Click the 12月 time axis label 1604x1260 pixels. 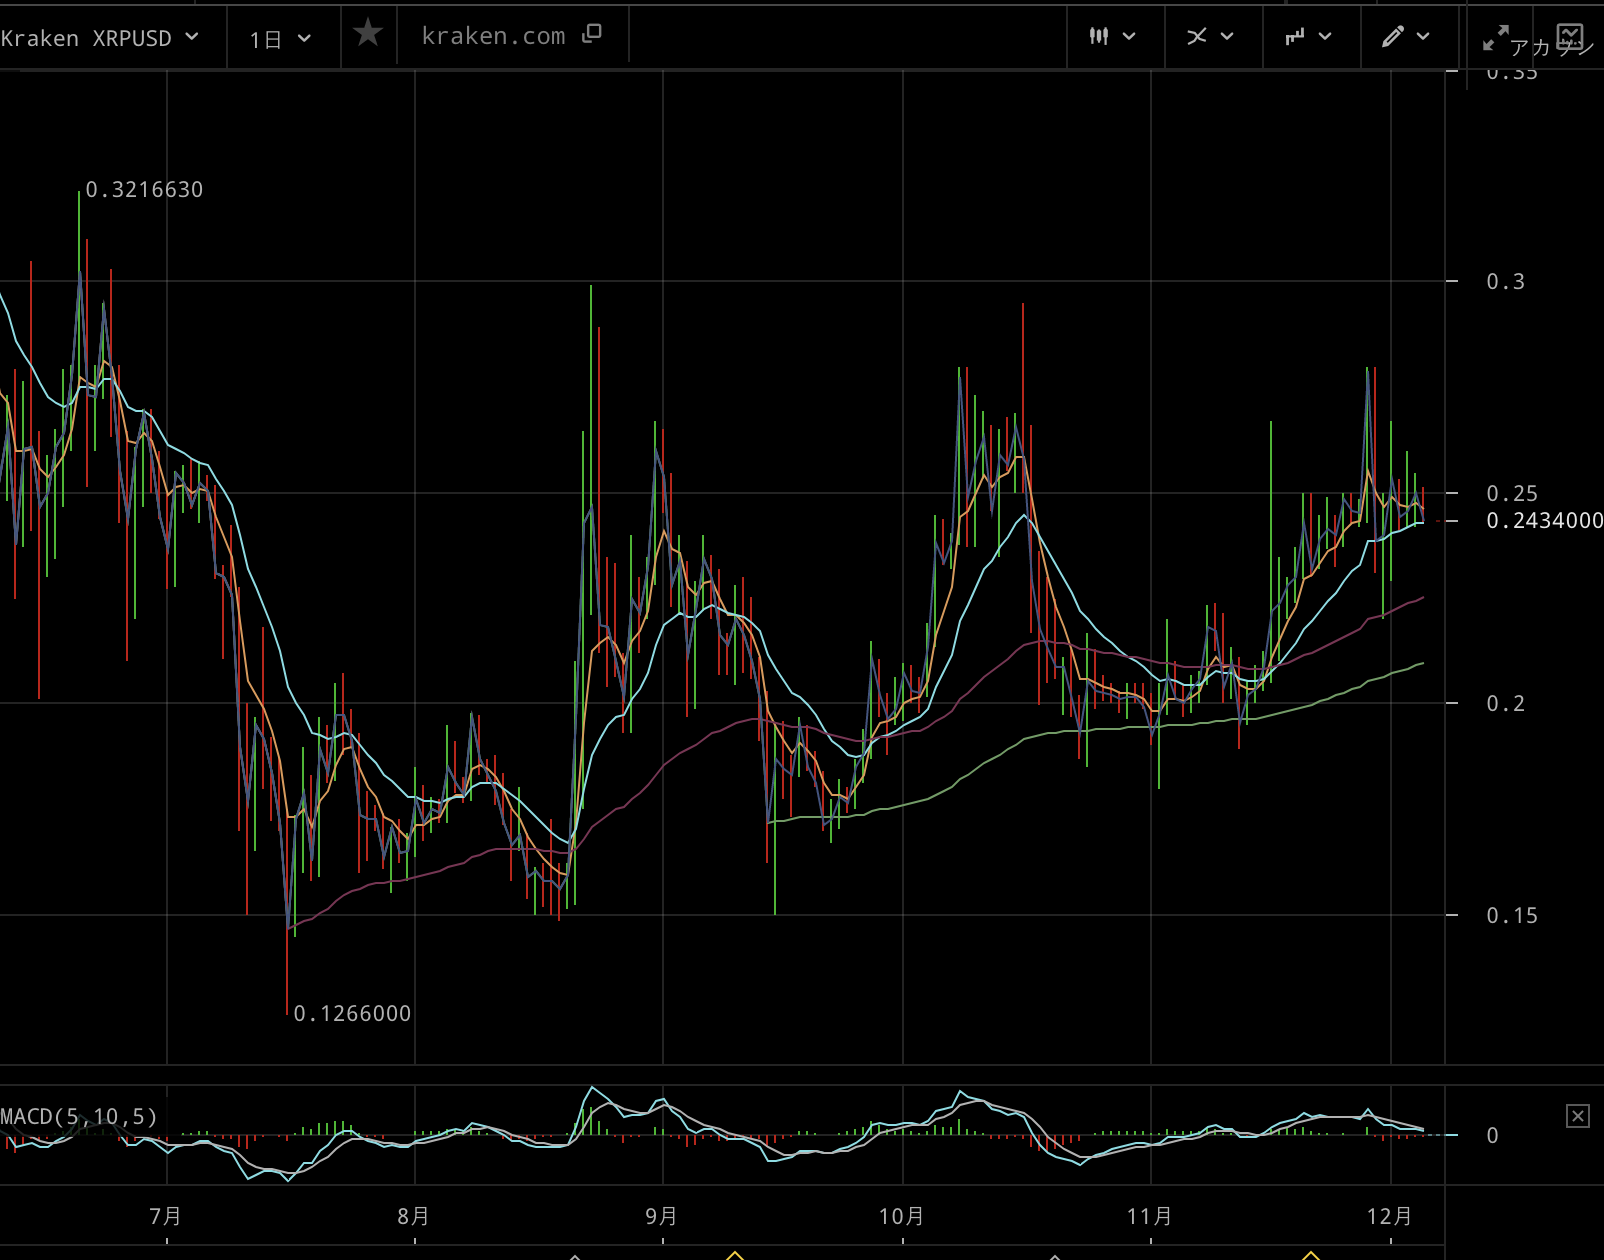coord(1390,1217)
